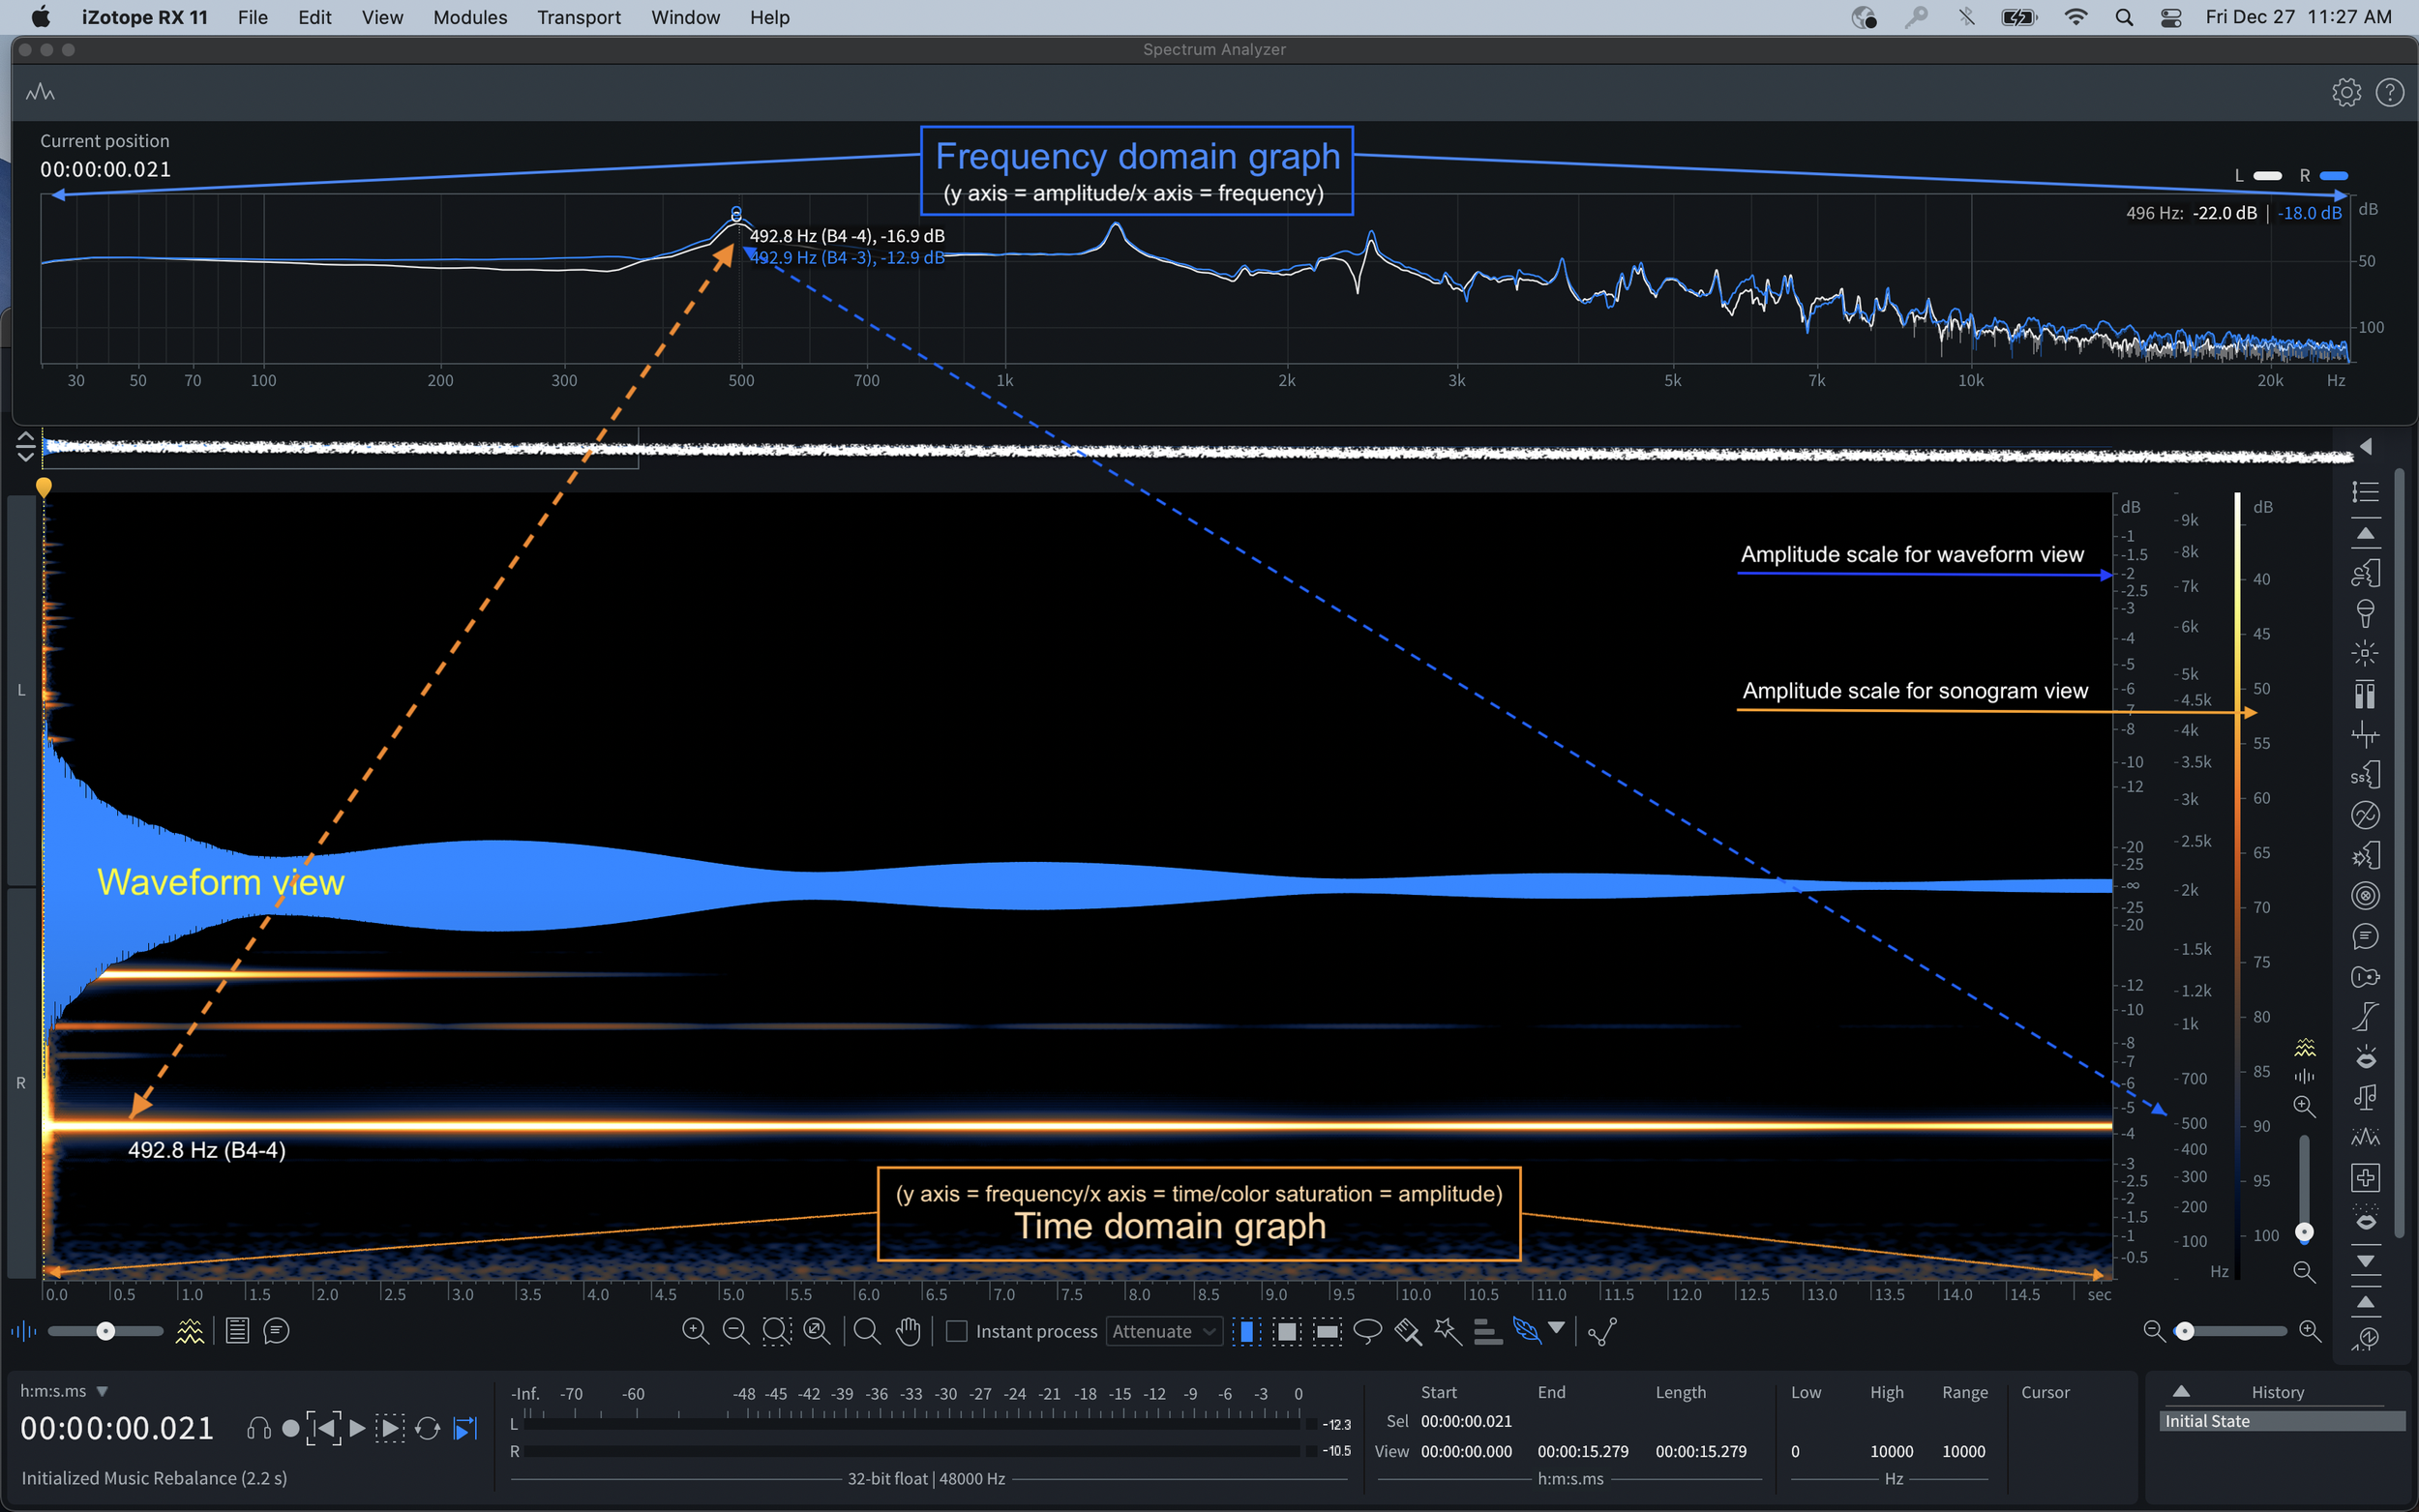Click the Sel Start time field
This screenshot has width=2419, height=1512.
(x=1466, y=1421)
